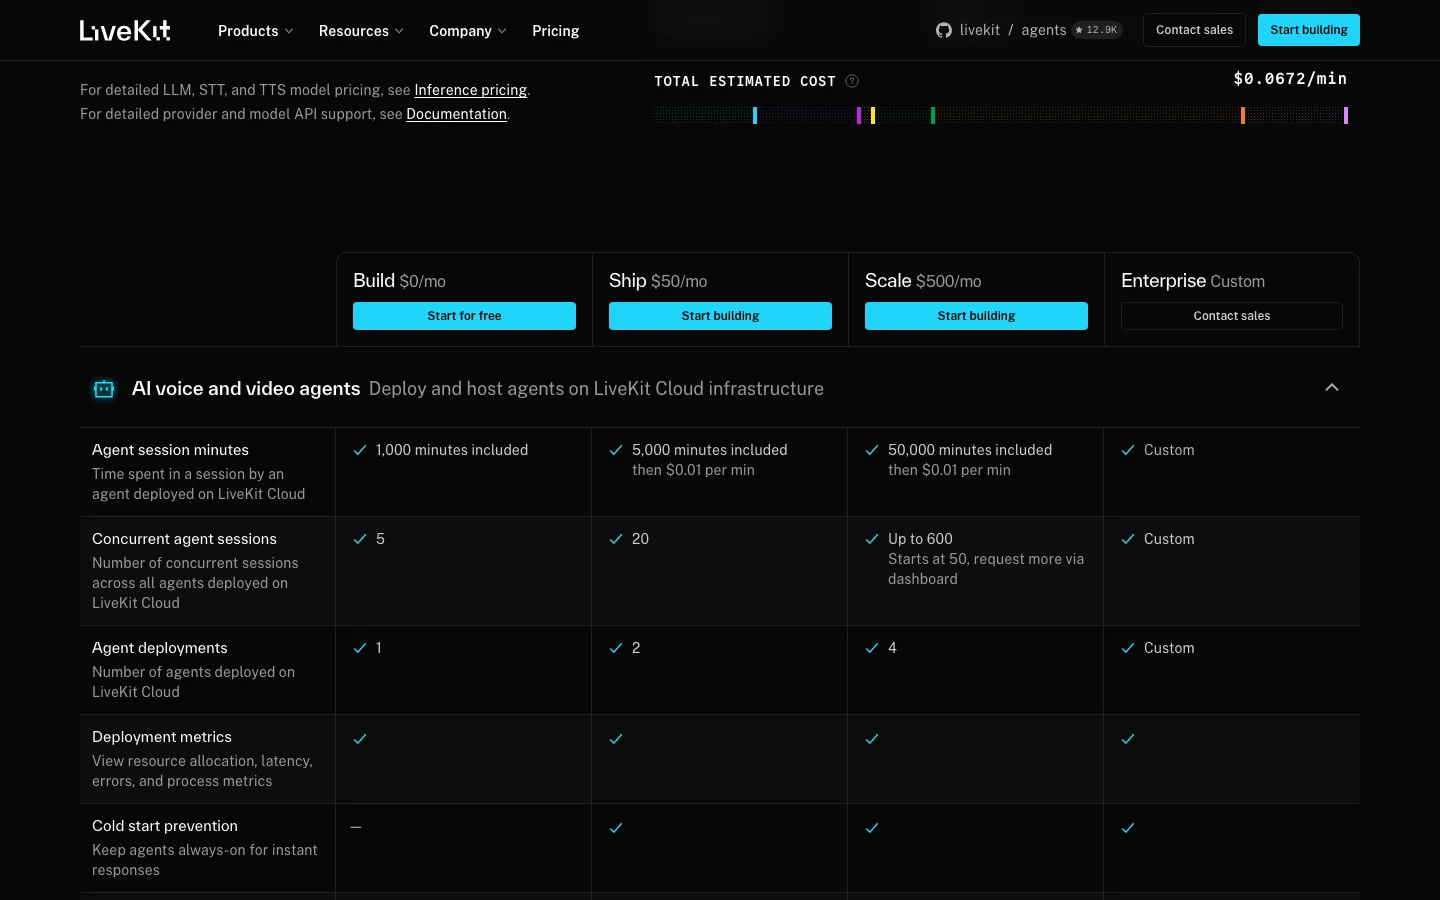Open the GitHub livekit agents icon
1440x900 pixels.
pos(943,30)
